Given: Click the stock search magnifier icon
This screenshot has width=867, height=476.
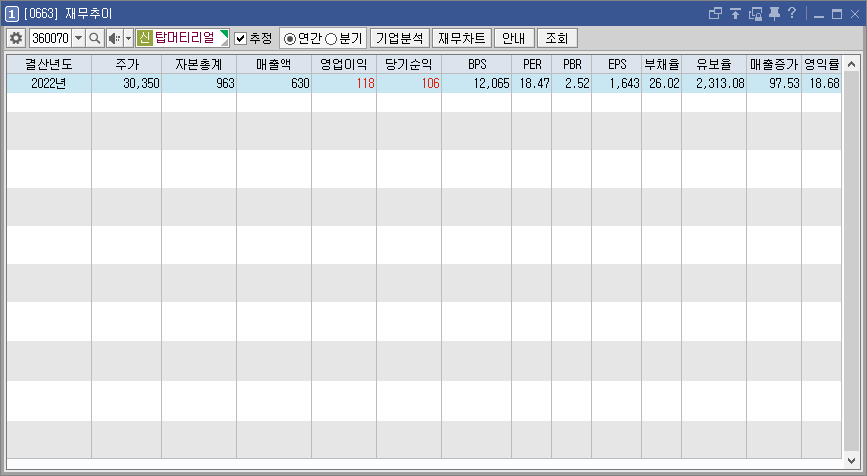Looking at the screenshot, I should (95, 38).
